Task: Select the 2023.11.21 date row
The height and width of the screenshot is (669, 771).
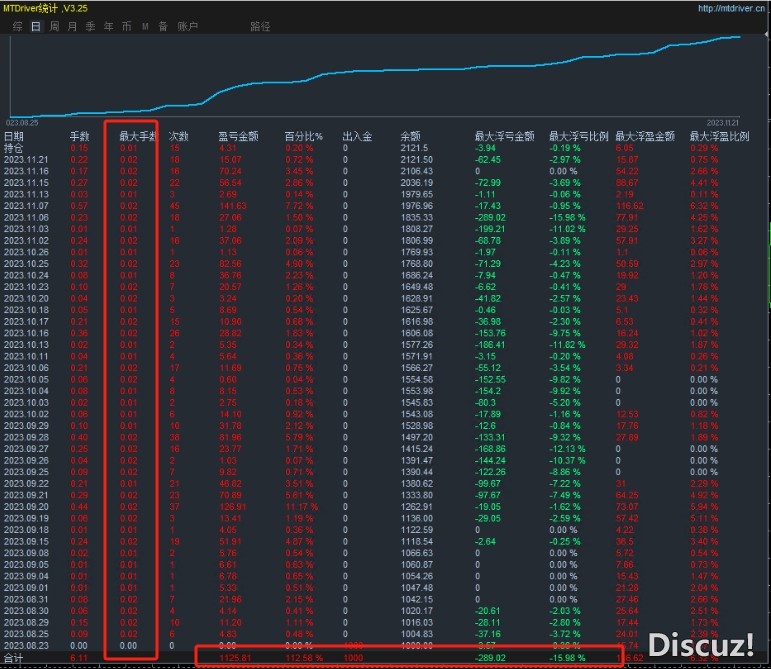Action: pos(26,159)
